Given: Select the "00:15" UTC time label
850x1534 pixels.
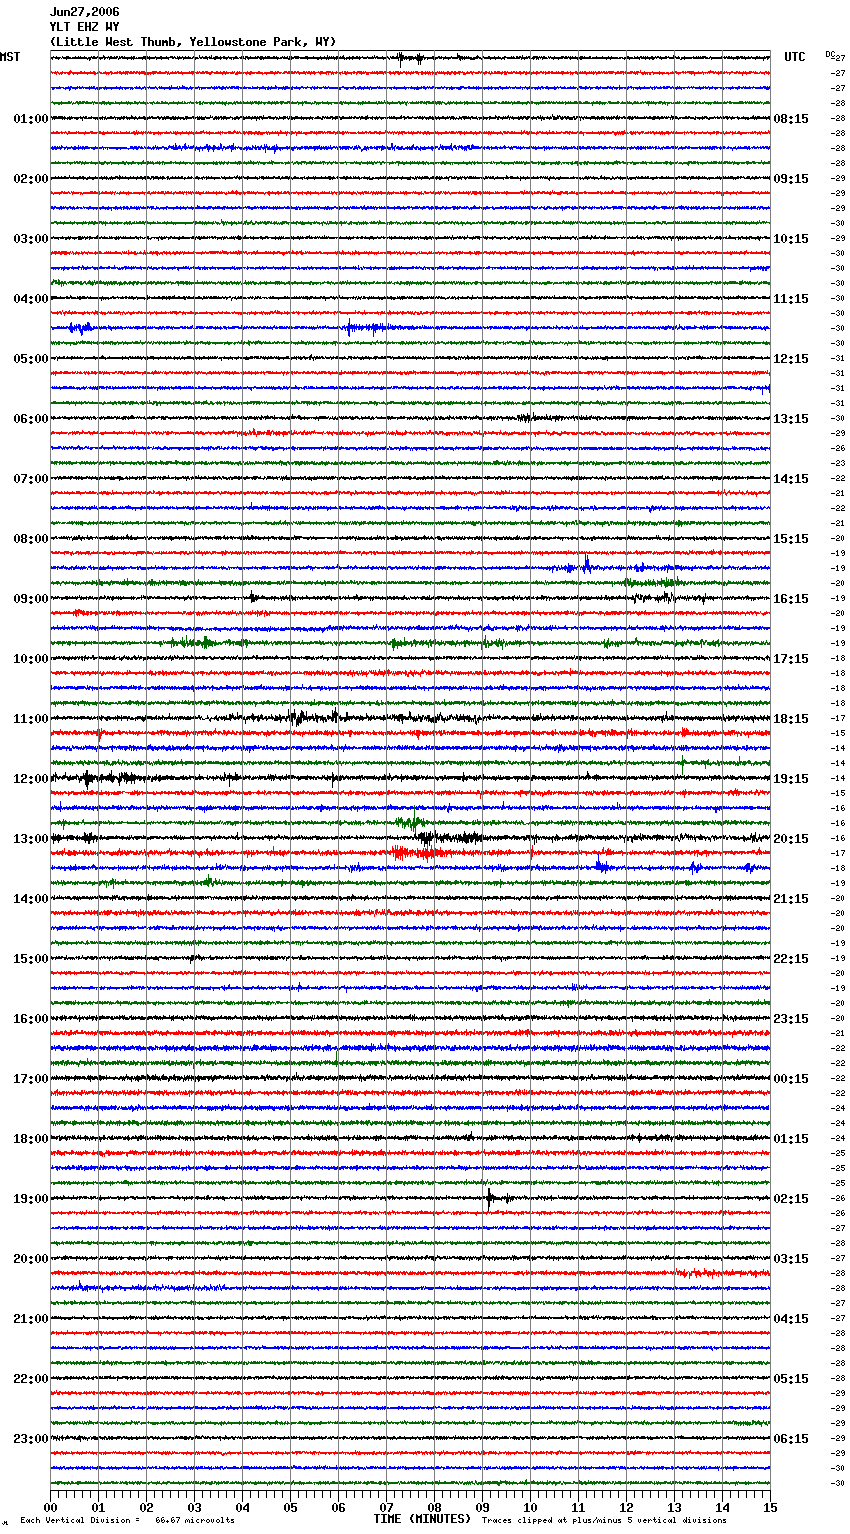Looking at the screenshot, I should point(791,1079).
